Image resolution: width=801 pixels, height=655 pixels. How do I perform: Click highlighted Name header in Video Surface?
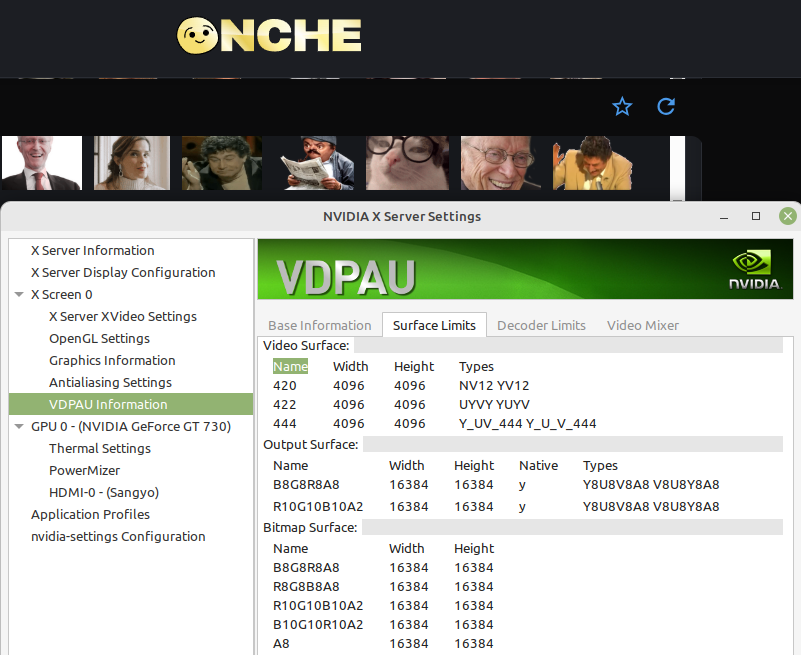point(290,366)
